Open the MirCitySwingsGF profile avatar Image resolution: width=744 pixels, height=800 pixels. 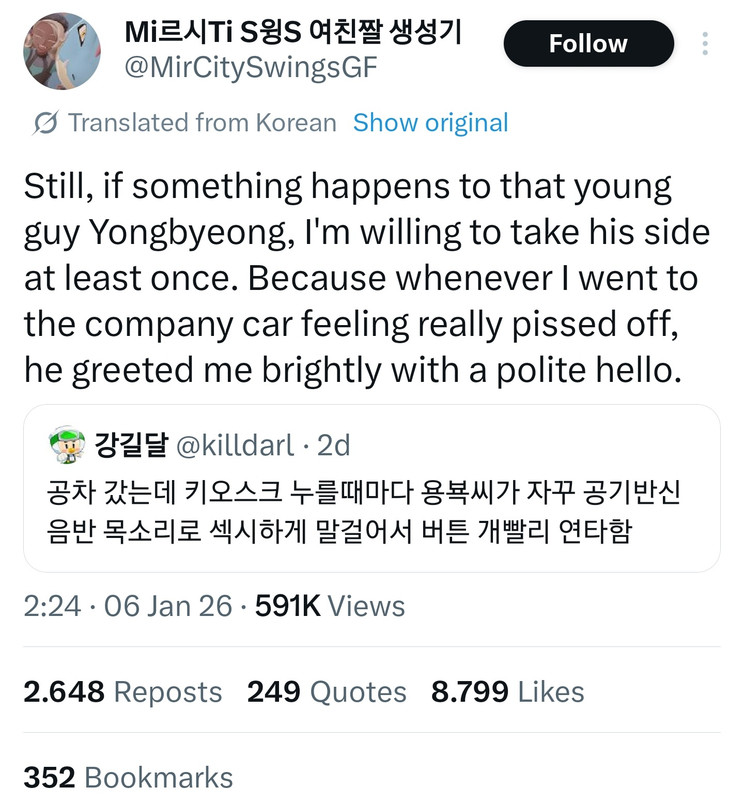[61, 50]
